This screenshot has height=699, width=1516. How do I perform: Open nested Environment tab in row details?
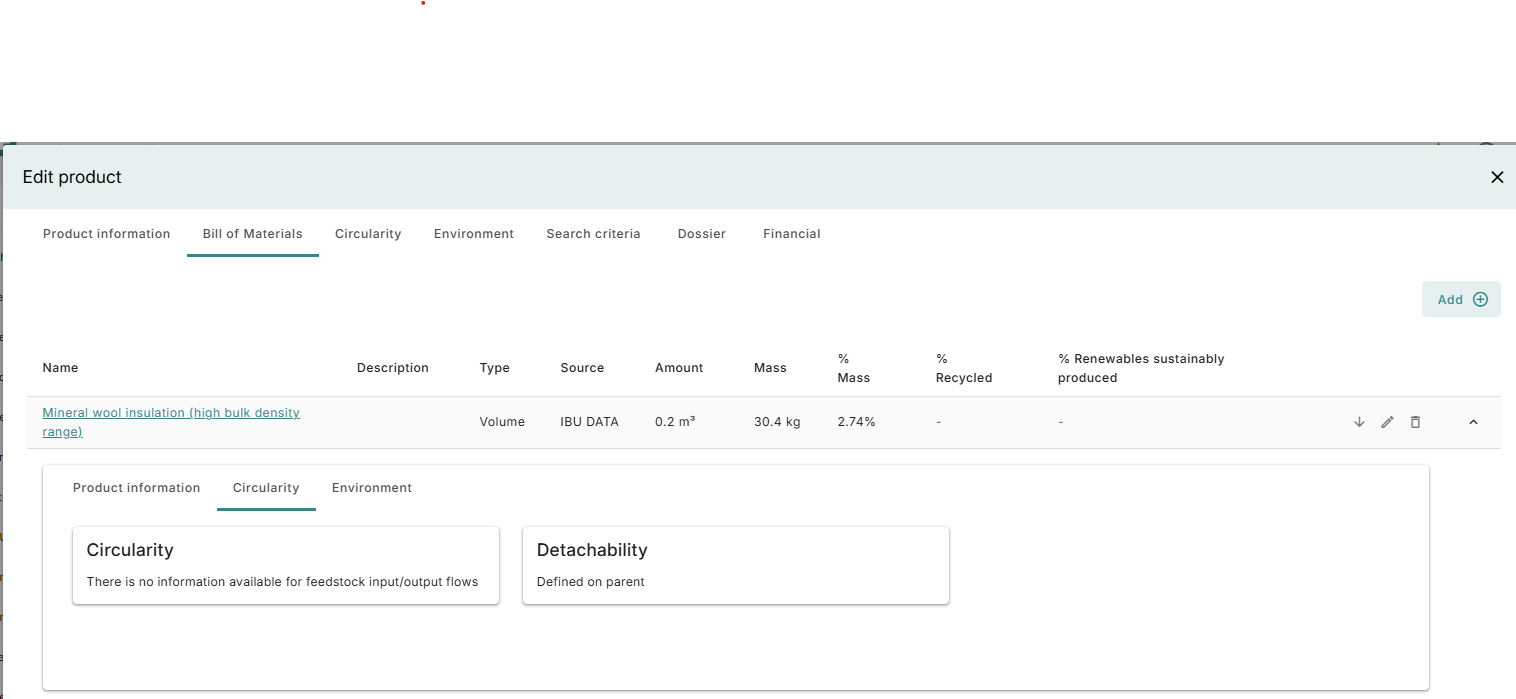point(372,488)
